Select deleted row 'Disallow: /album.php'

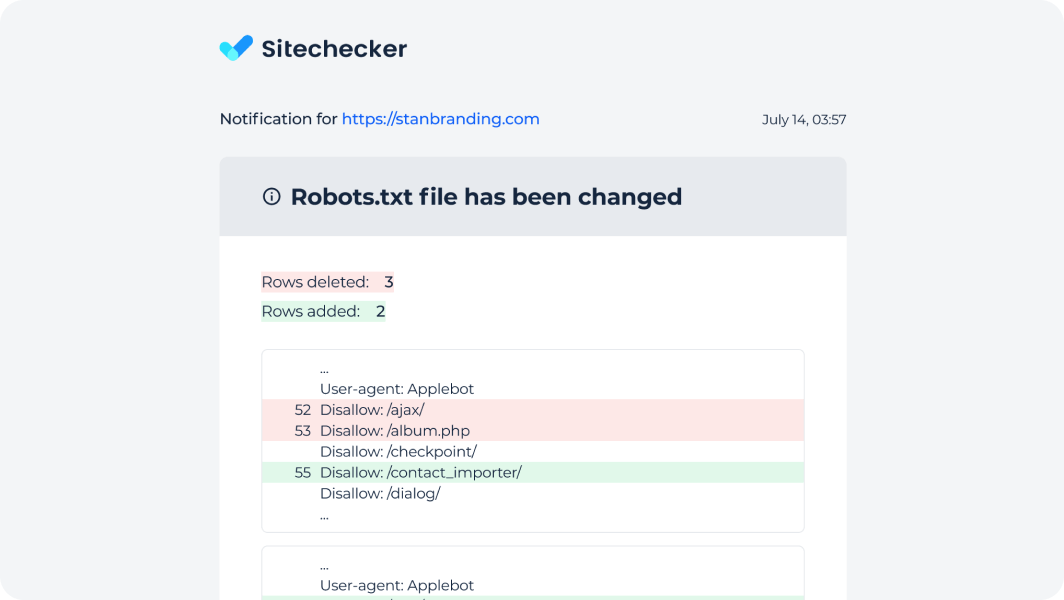[x=533, y=431]
